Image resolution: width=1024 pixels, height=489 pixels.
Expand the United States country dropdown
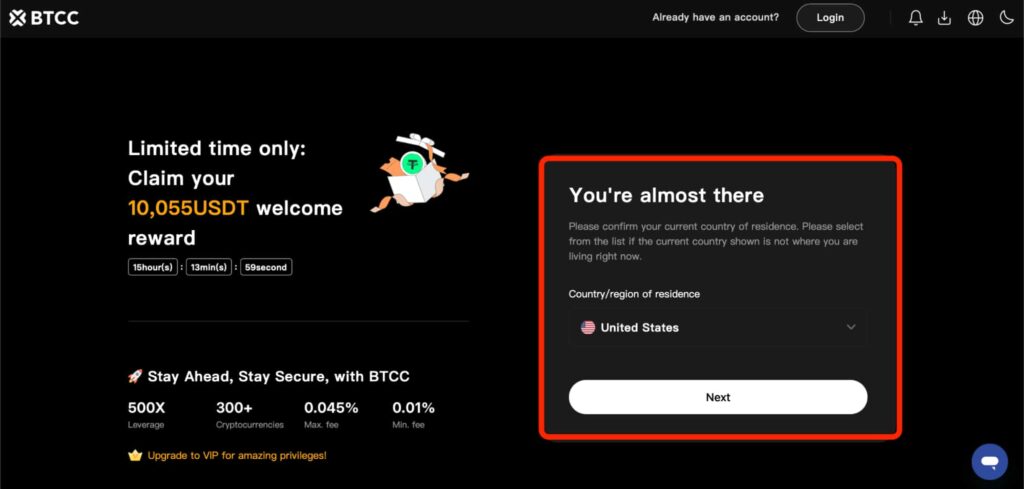coord(718,327)
